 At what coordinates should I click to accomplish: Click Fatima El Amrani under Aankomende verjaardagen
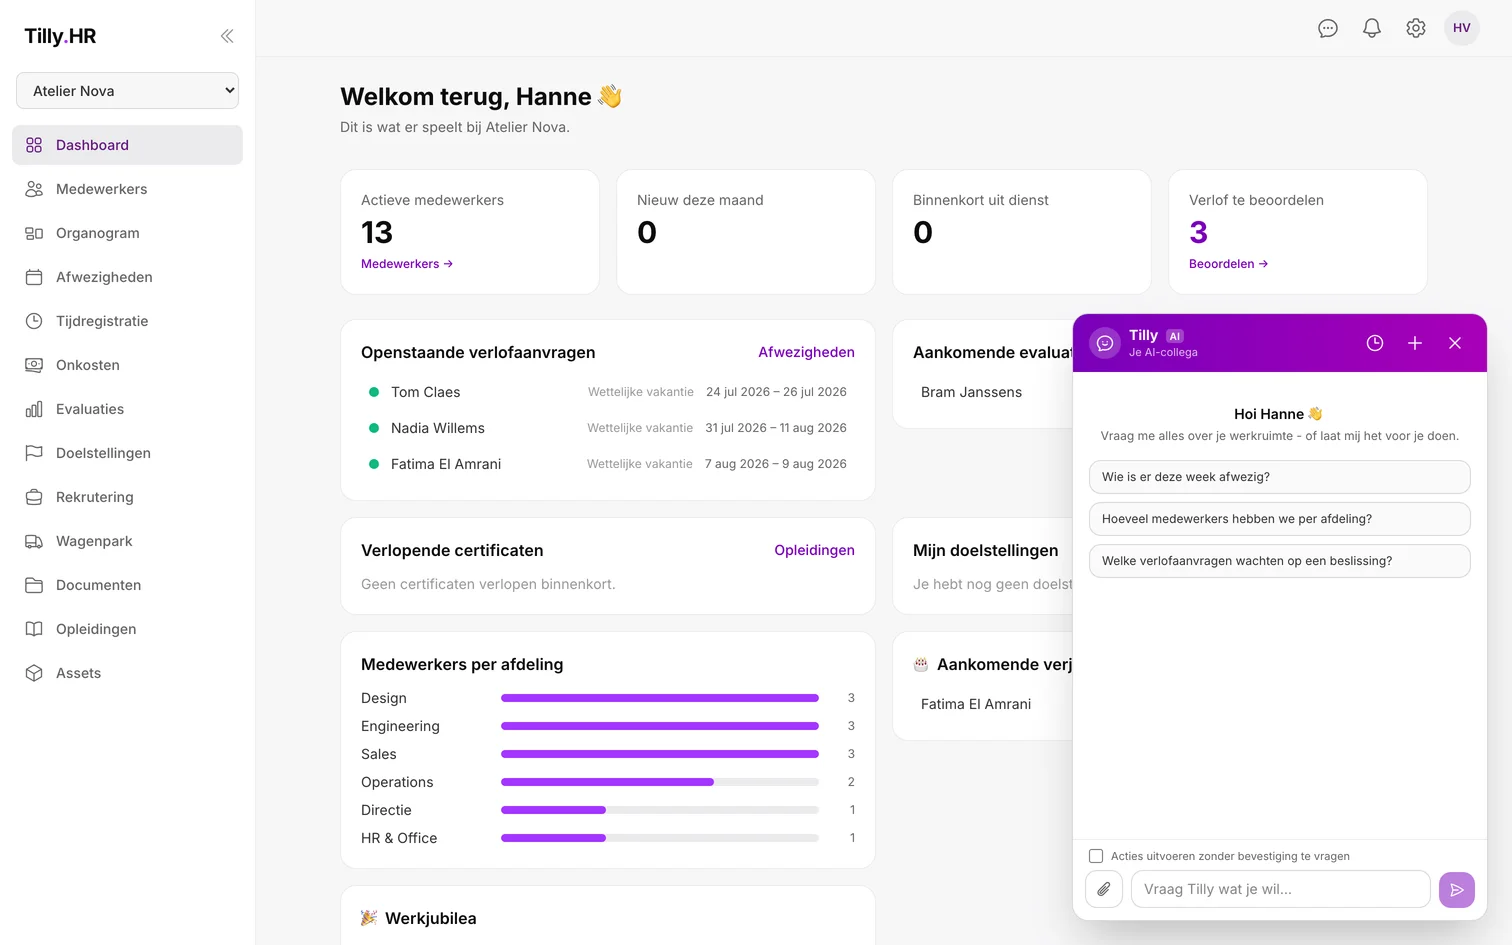(x=976, y=704)
